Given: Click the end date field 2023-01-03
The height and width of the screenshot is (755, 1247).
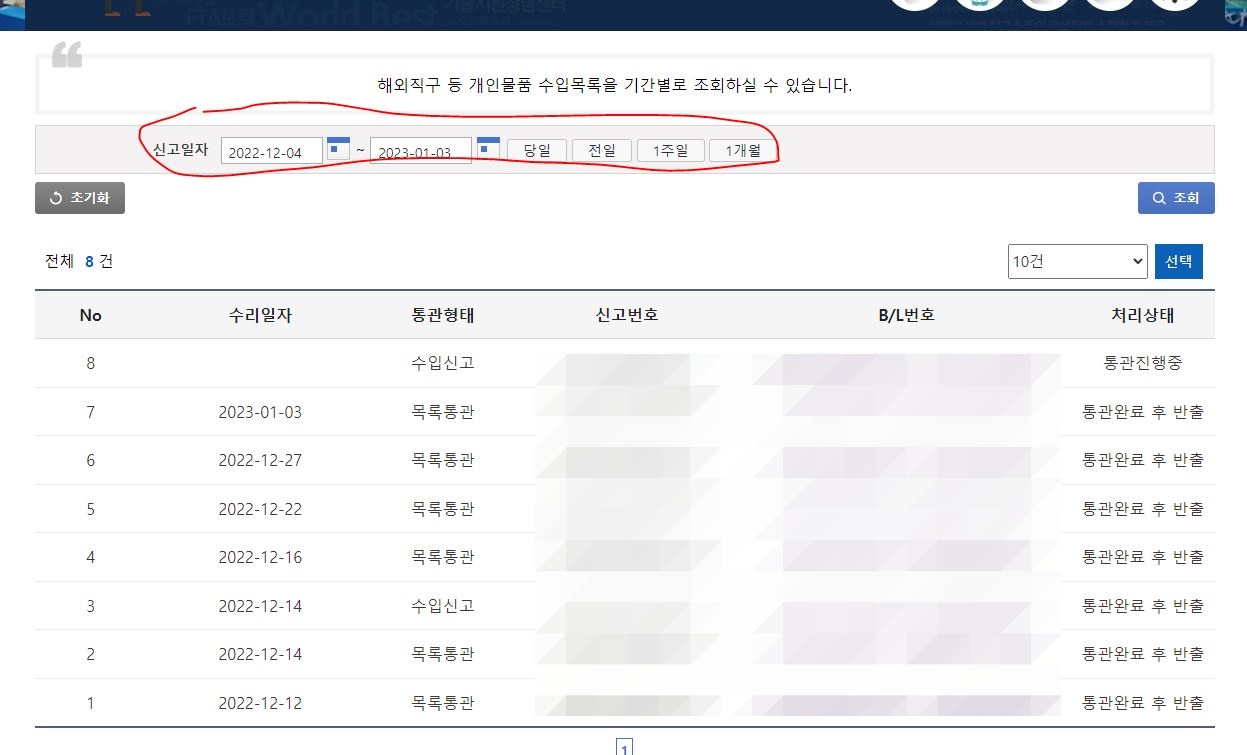Looking at the screenshot, I should 420,152.
